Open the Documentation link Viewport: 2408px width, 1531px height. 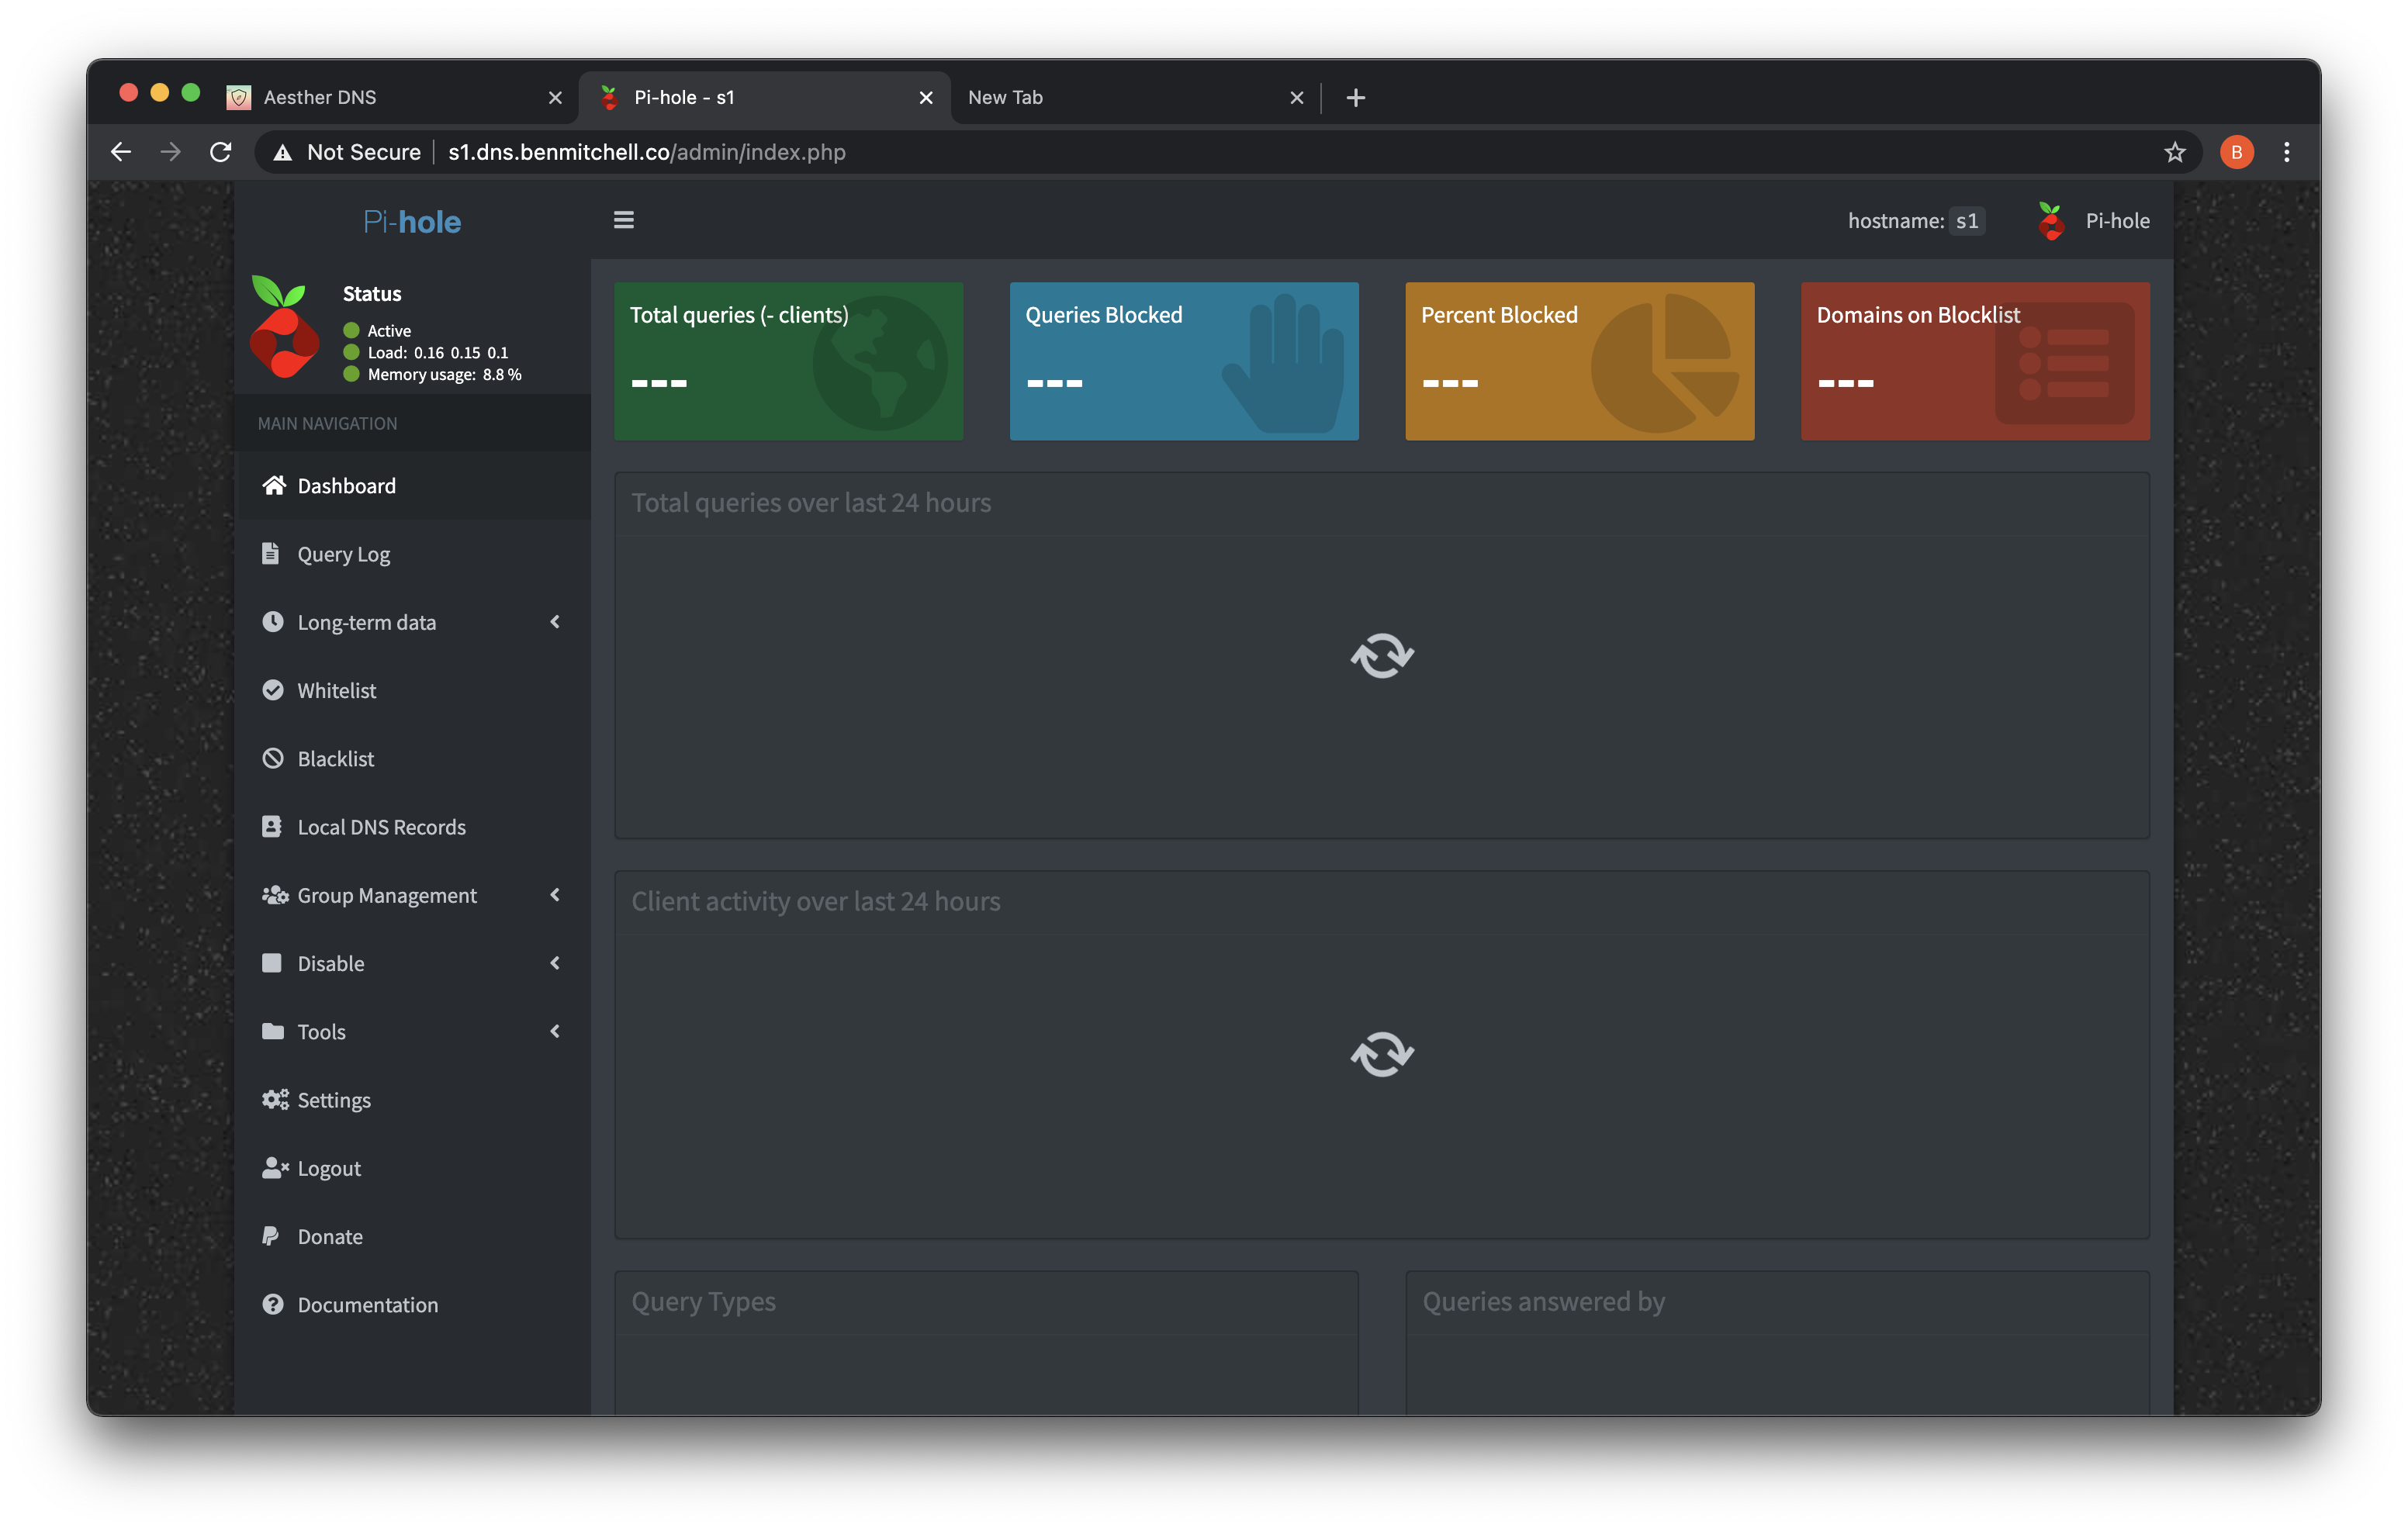[x=412, y=1304]
